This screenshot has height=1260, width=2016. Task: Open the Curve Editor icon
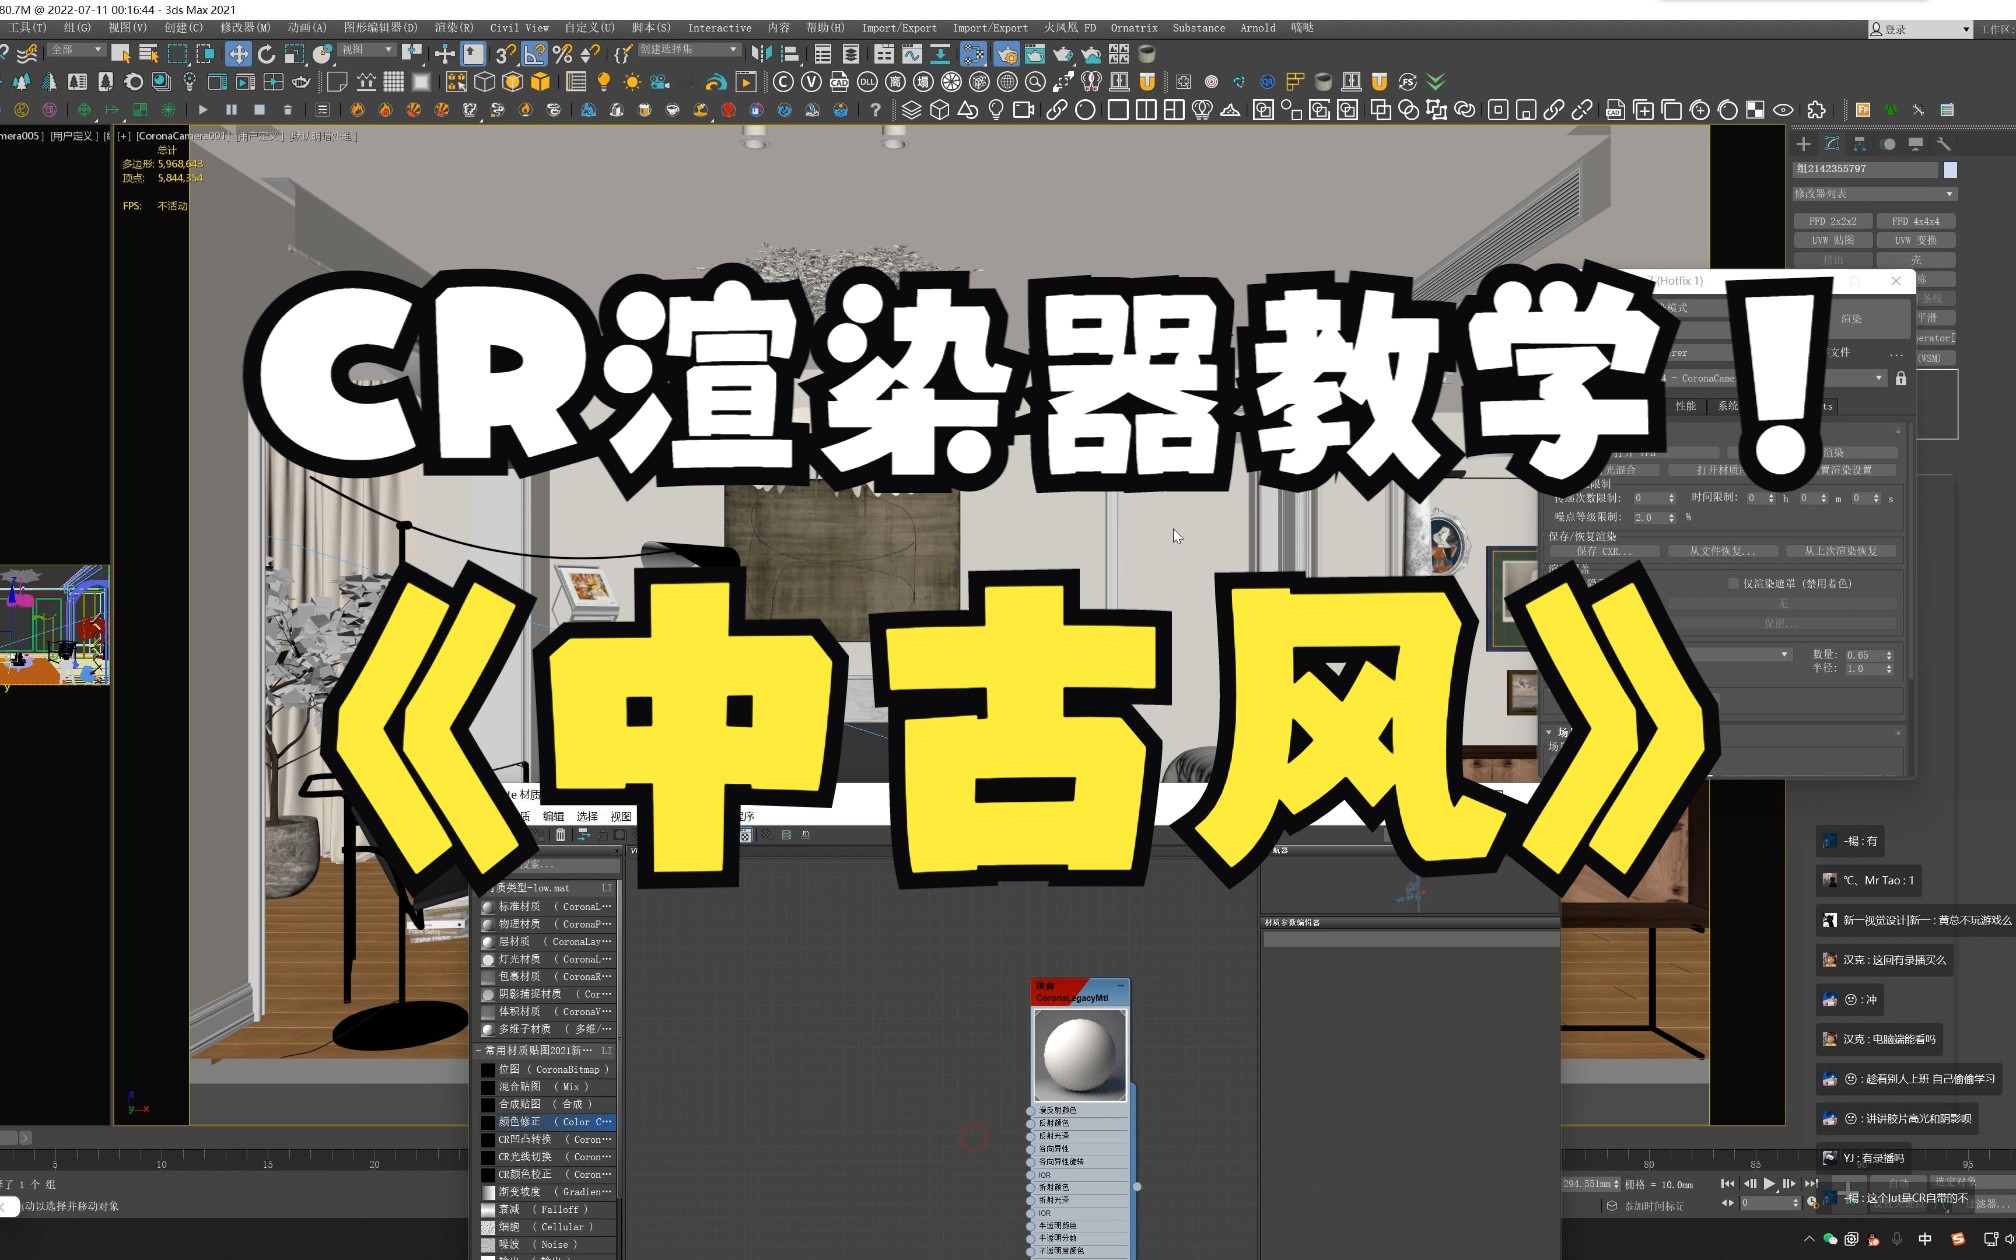(x=912, y=54)
